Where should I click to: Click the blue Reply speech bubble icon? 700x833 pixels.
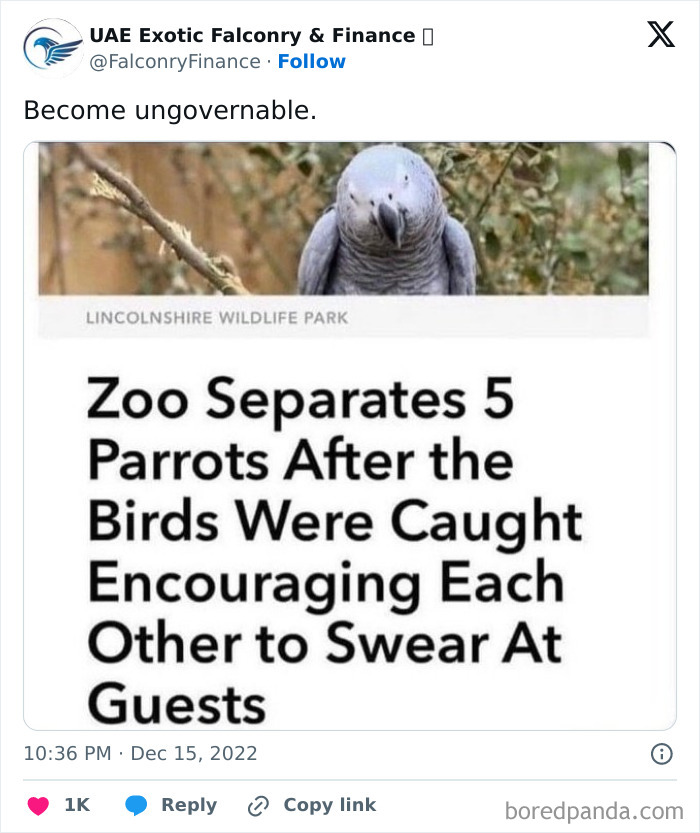[134, 805]
